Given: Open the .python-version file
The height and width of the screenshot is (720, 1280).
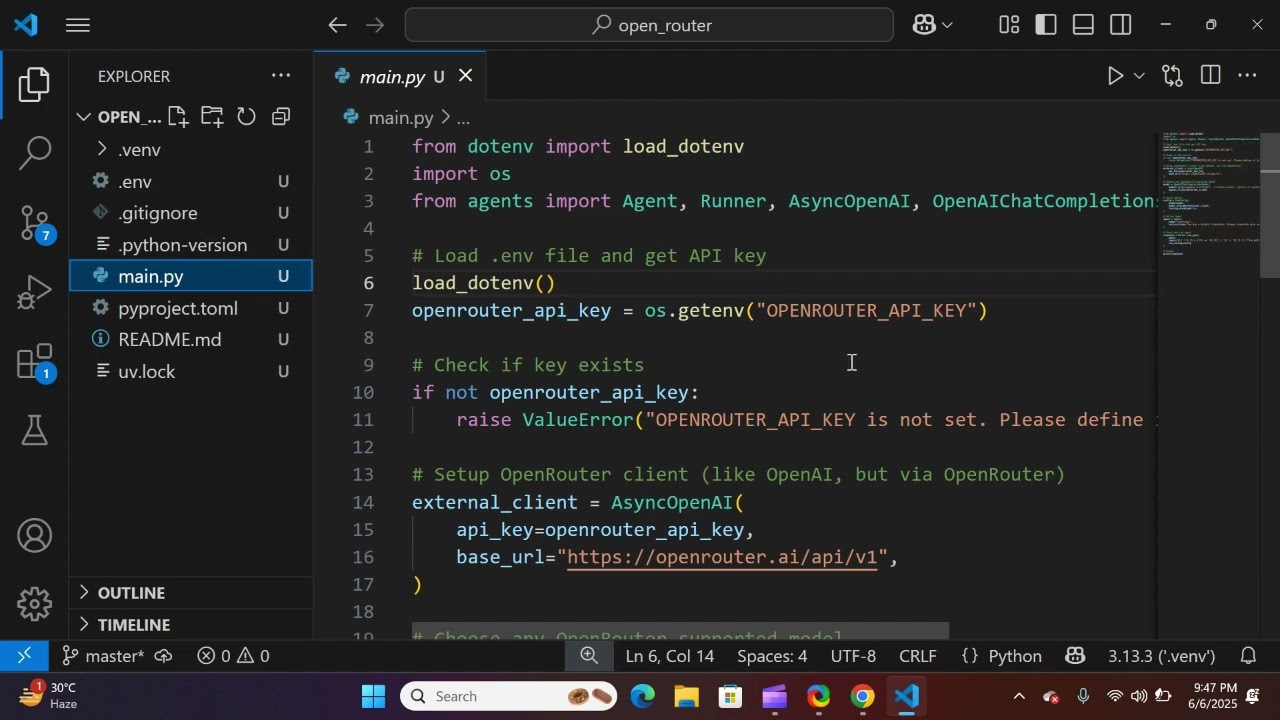Looking at the screenshot, I should pyautogui.click(x=190, y=245).
